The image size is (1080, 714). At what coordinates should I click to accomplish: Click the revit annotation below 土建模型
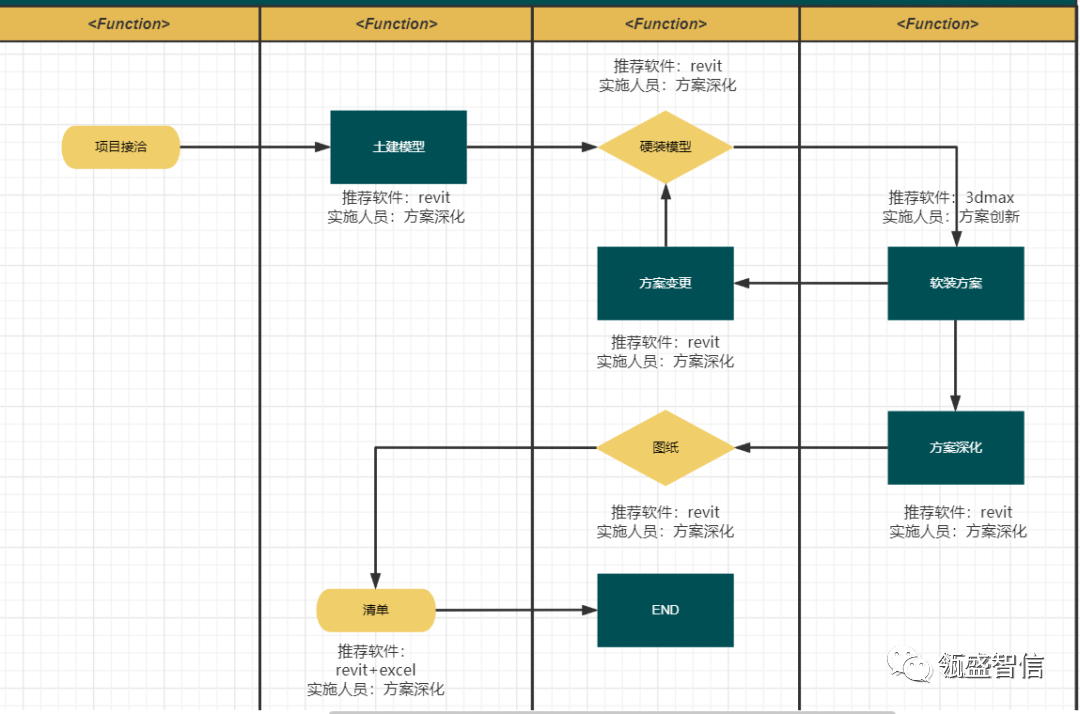click(x=396, y=207)
